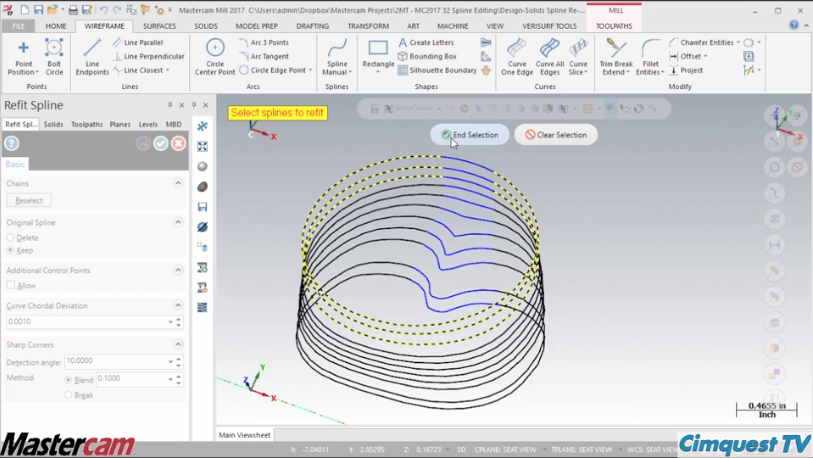Switch to the HOME ribbon tab
Image resolution: width=813 pixels, height=458 pixels.
[x=55, y=26]
